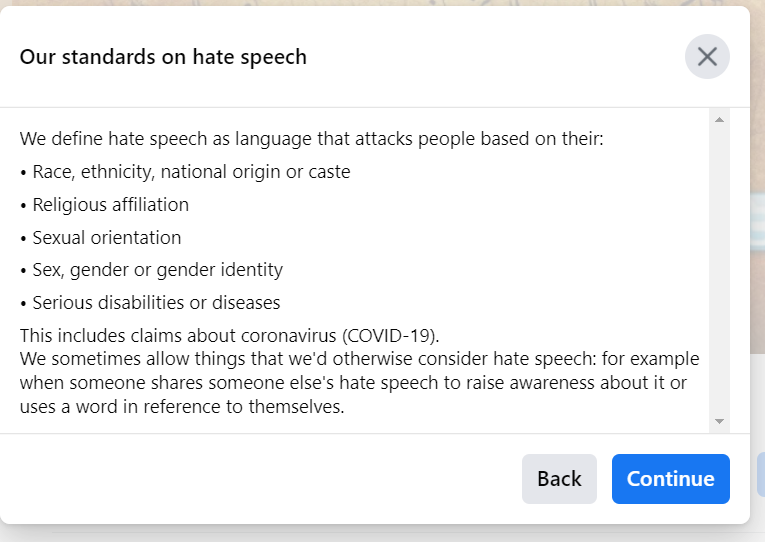This screenshot has width=765, height=542.
Task: Select the "Sex, gender or gender identity" line
Action: (x=157, y=270)
